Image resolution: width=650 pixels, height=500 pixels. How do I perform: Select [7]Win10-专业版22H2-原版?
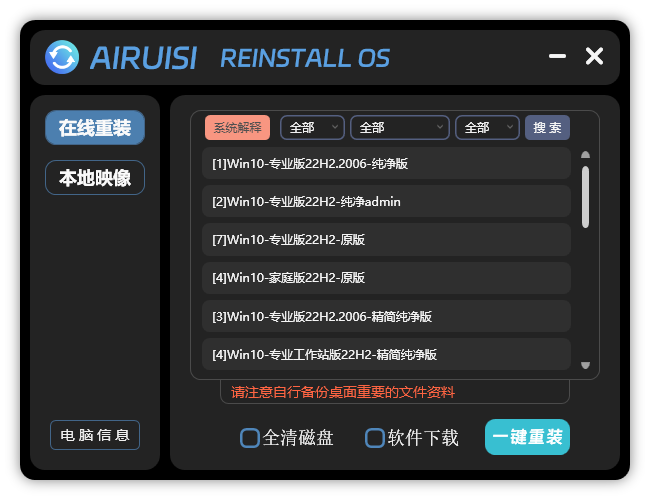386,240
